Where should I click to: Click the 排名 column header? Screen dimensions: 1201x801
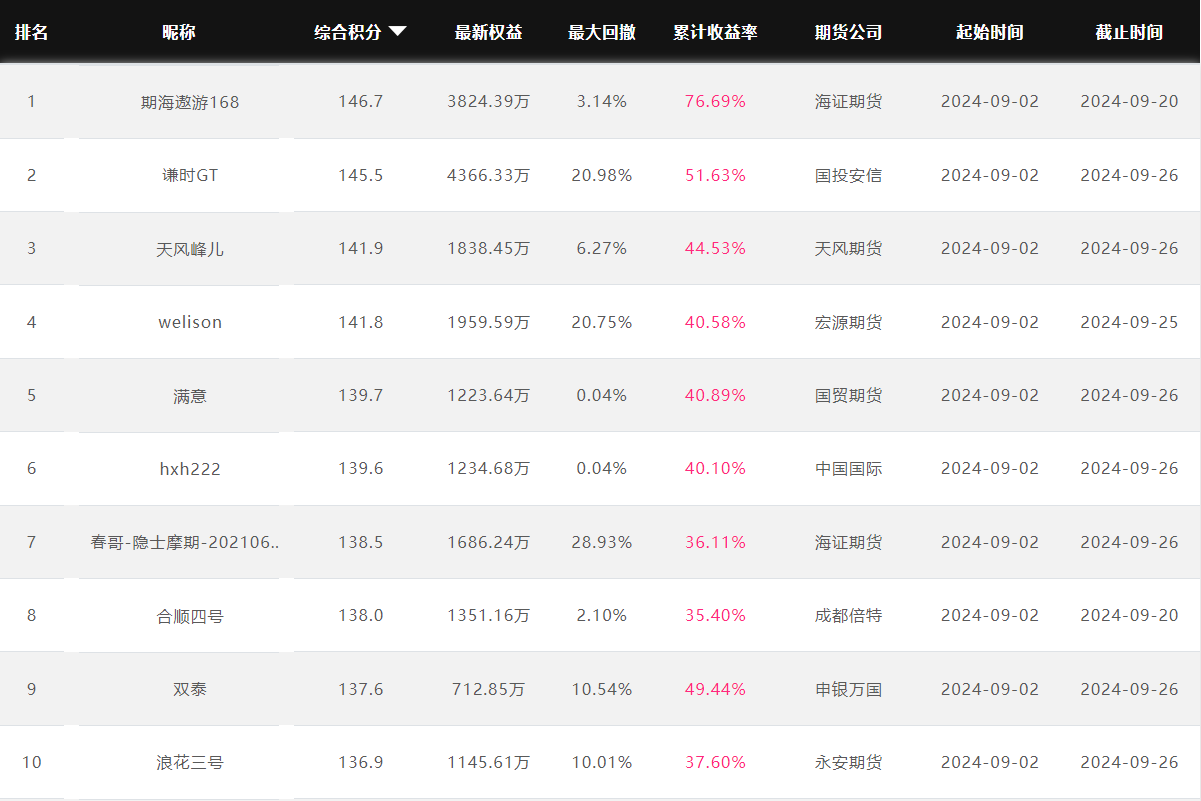point(31,32)
